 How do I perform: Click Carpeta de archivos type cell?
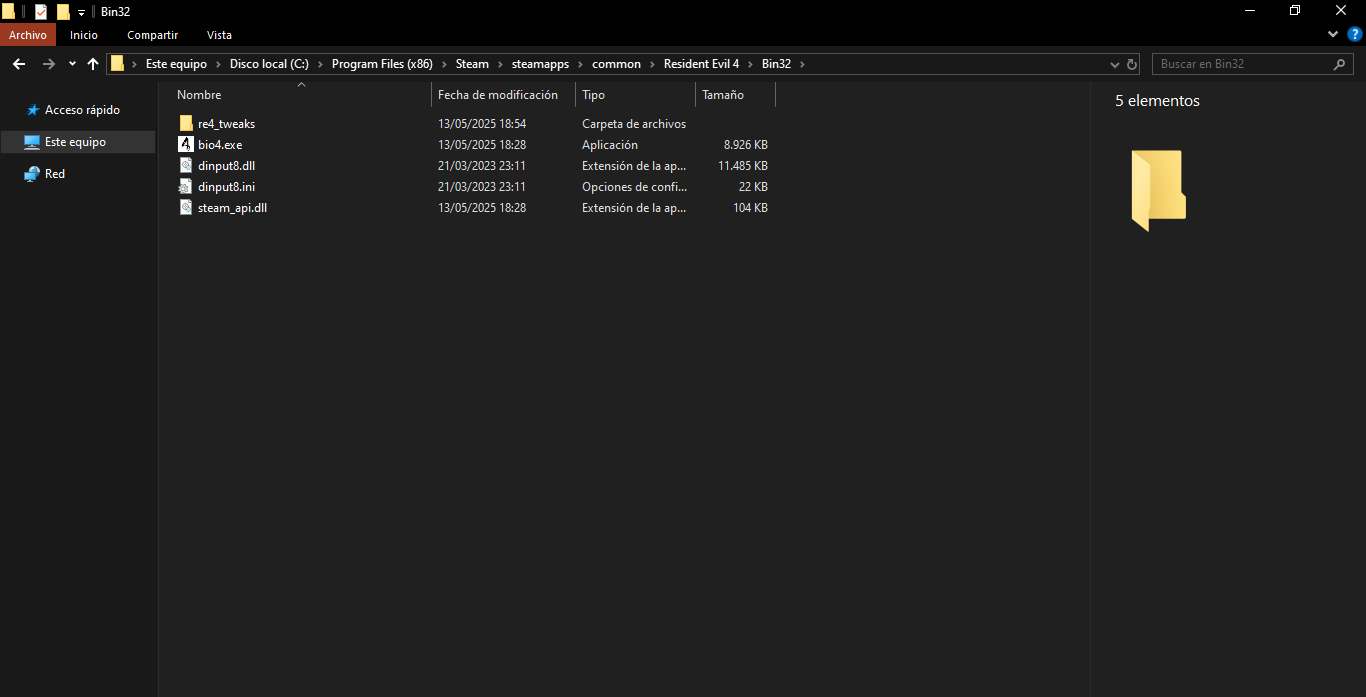pyautogui.click(x=634, y=124)
